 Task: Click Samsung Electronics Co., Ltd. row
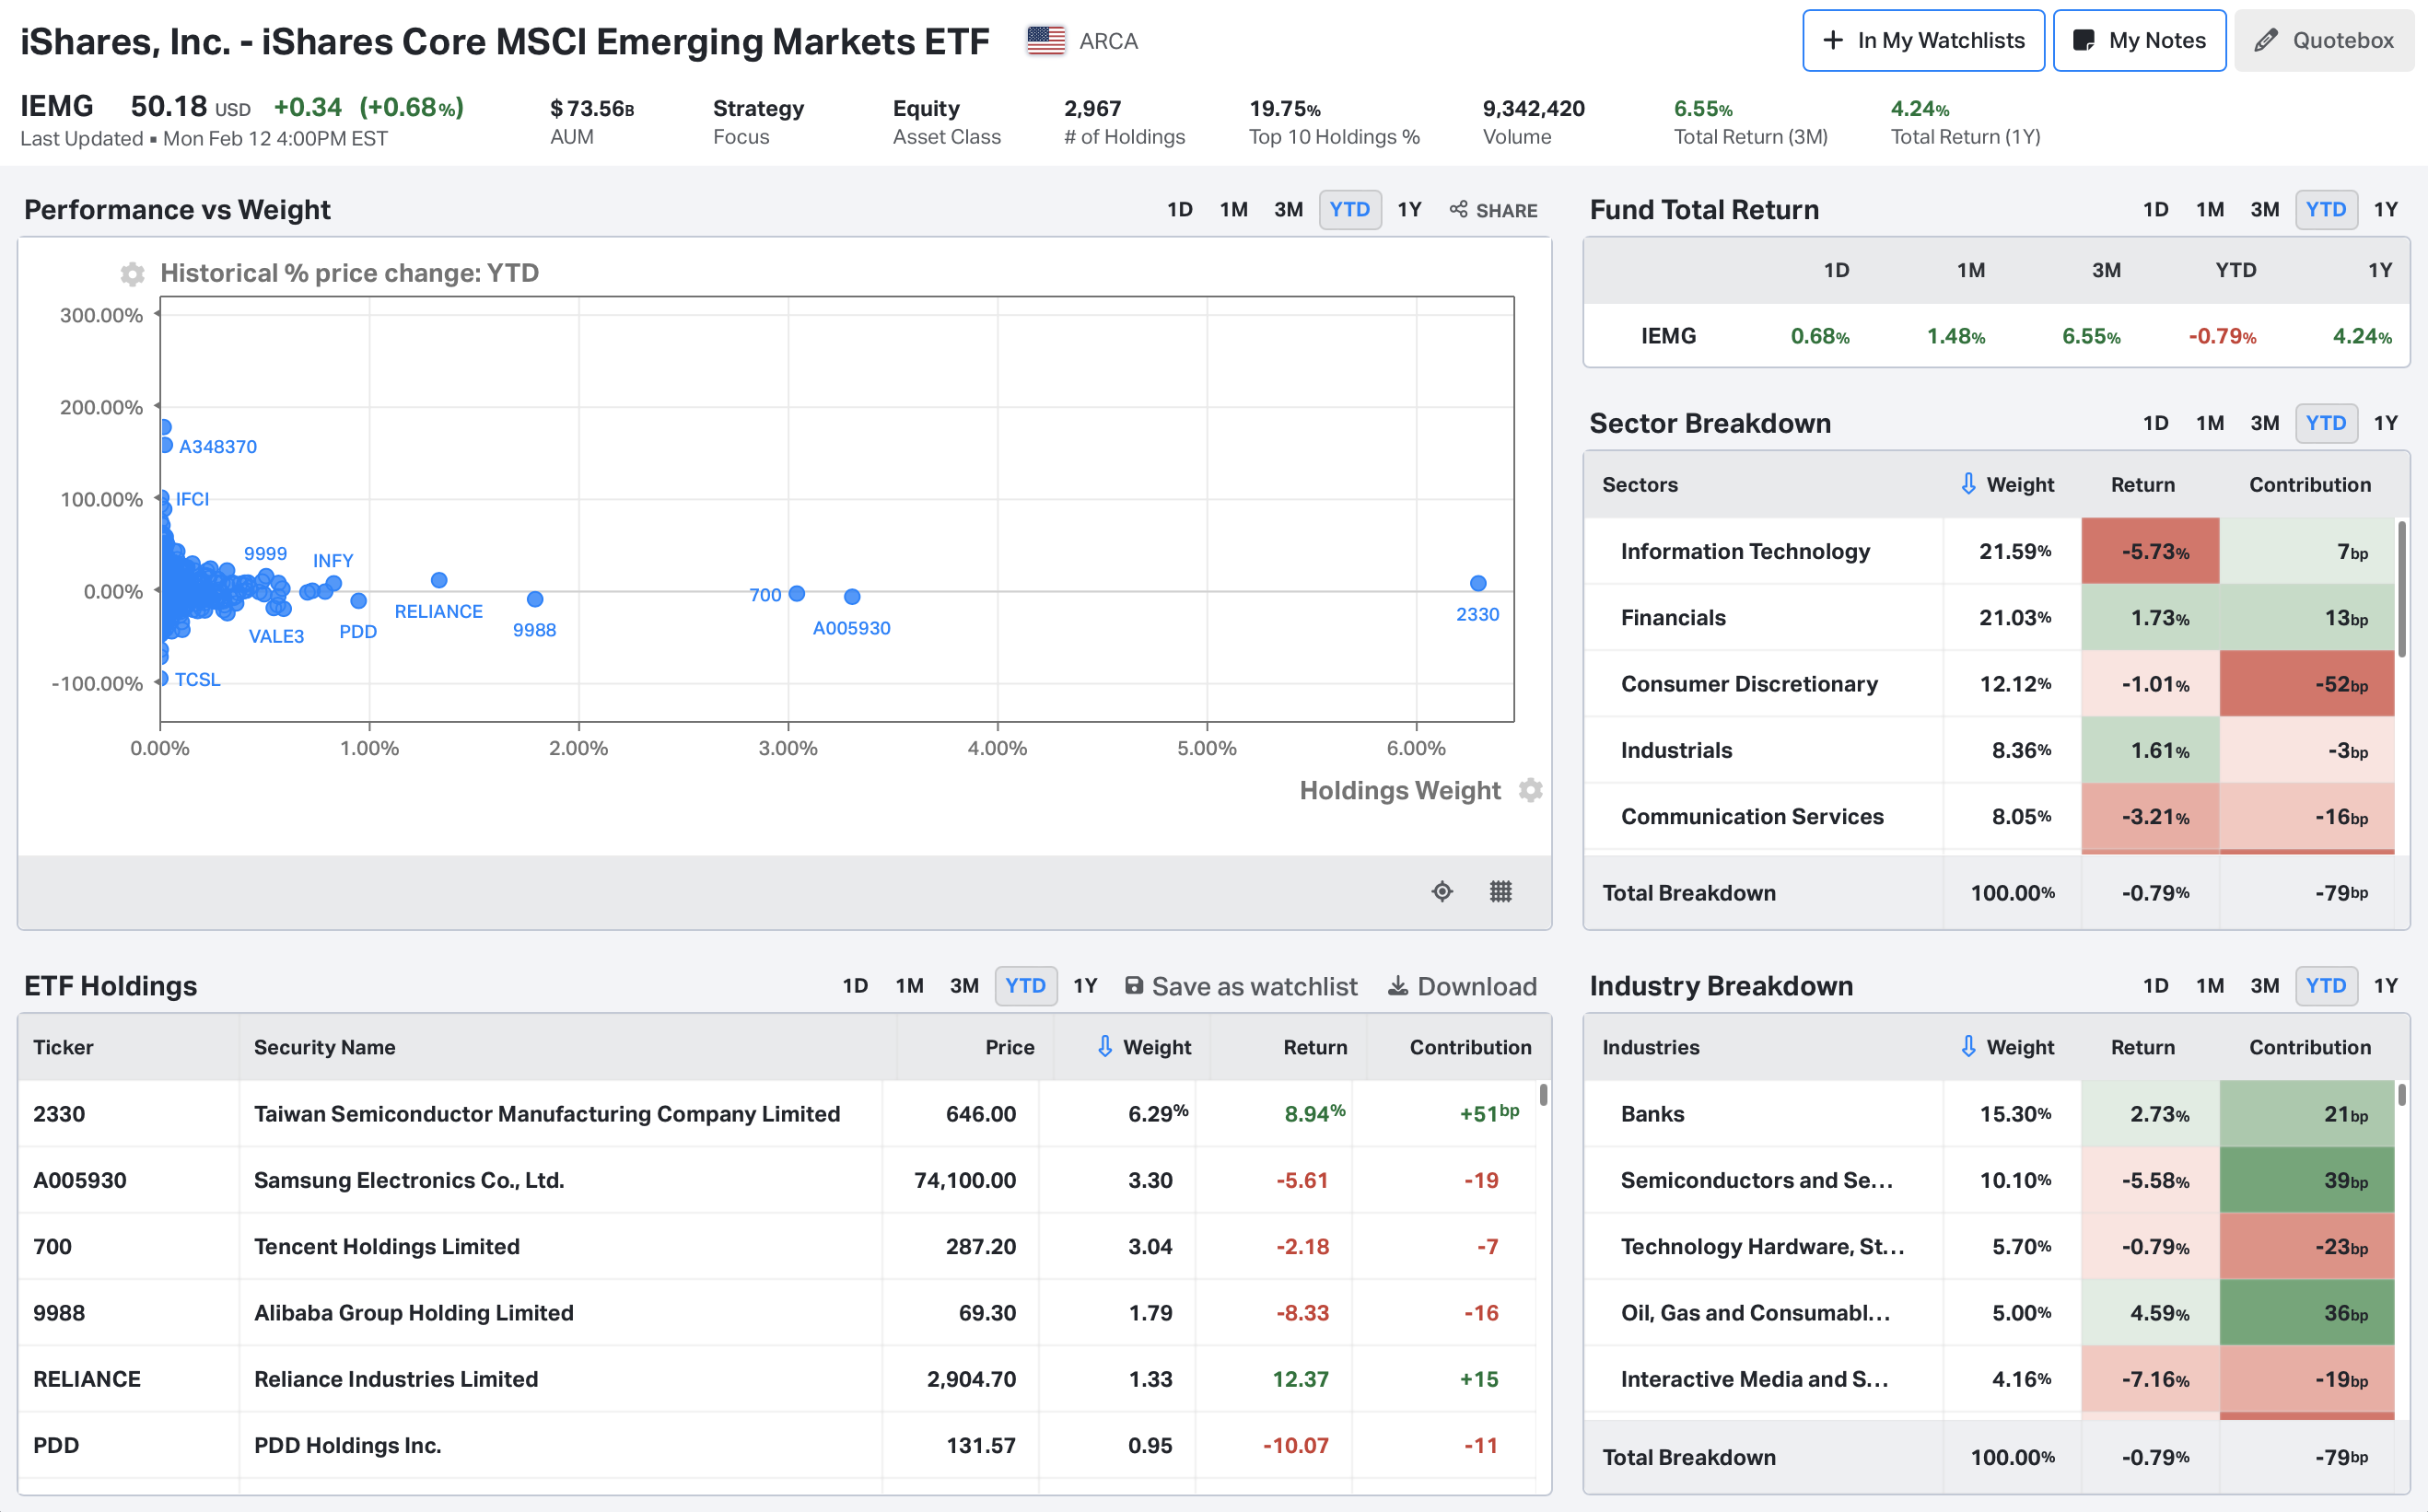pyautogui.click(x=777, y=1180)
